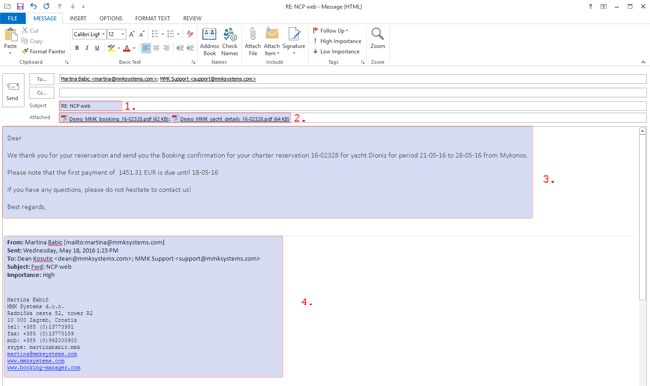Activate the Format Painter
The width and height of the screenshot is (650, 386).
point(44,51)
